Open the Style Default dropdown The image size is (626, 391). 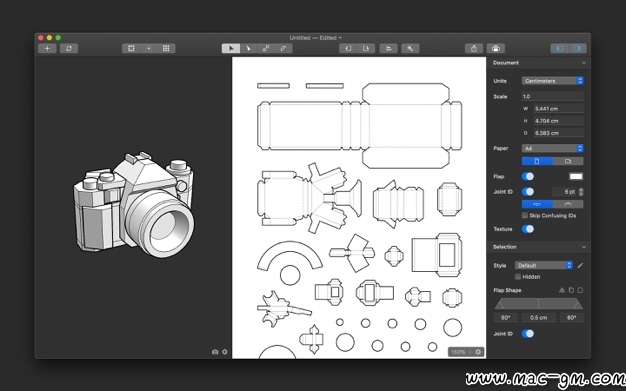(x=544, y=265)
